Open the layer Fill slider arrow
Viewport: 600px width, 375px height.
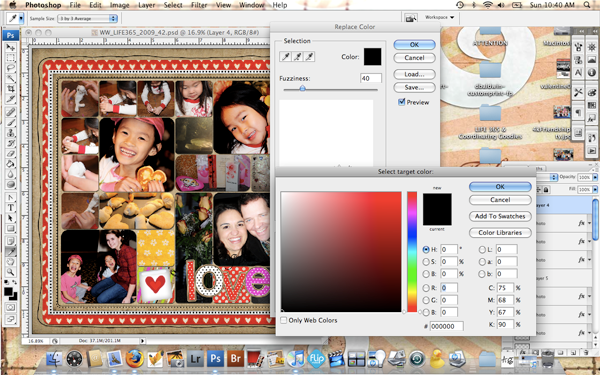tap(595, 189)
